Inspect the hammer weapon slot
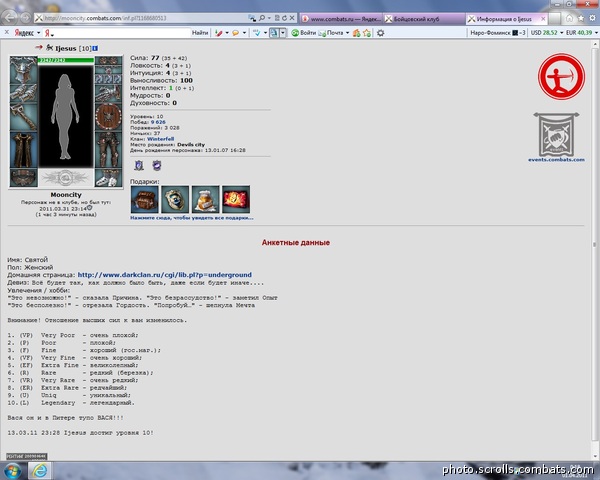The height and width of the screenshot is (480, 600). tap(23, 117)
